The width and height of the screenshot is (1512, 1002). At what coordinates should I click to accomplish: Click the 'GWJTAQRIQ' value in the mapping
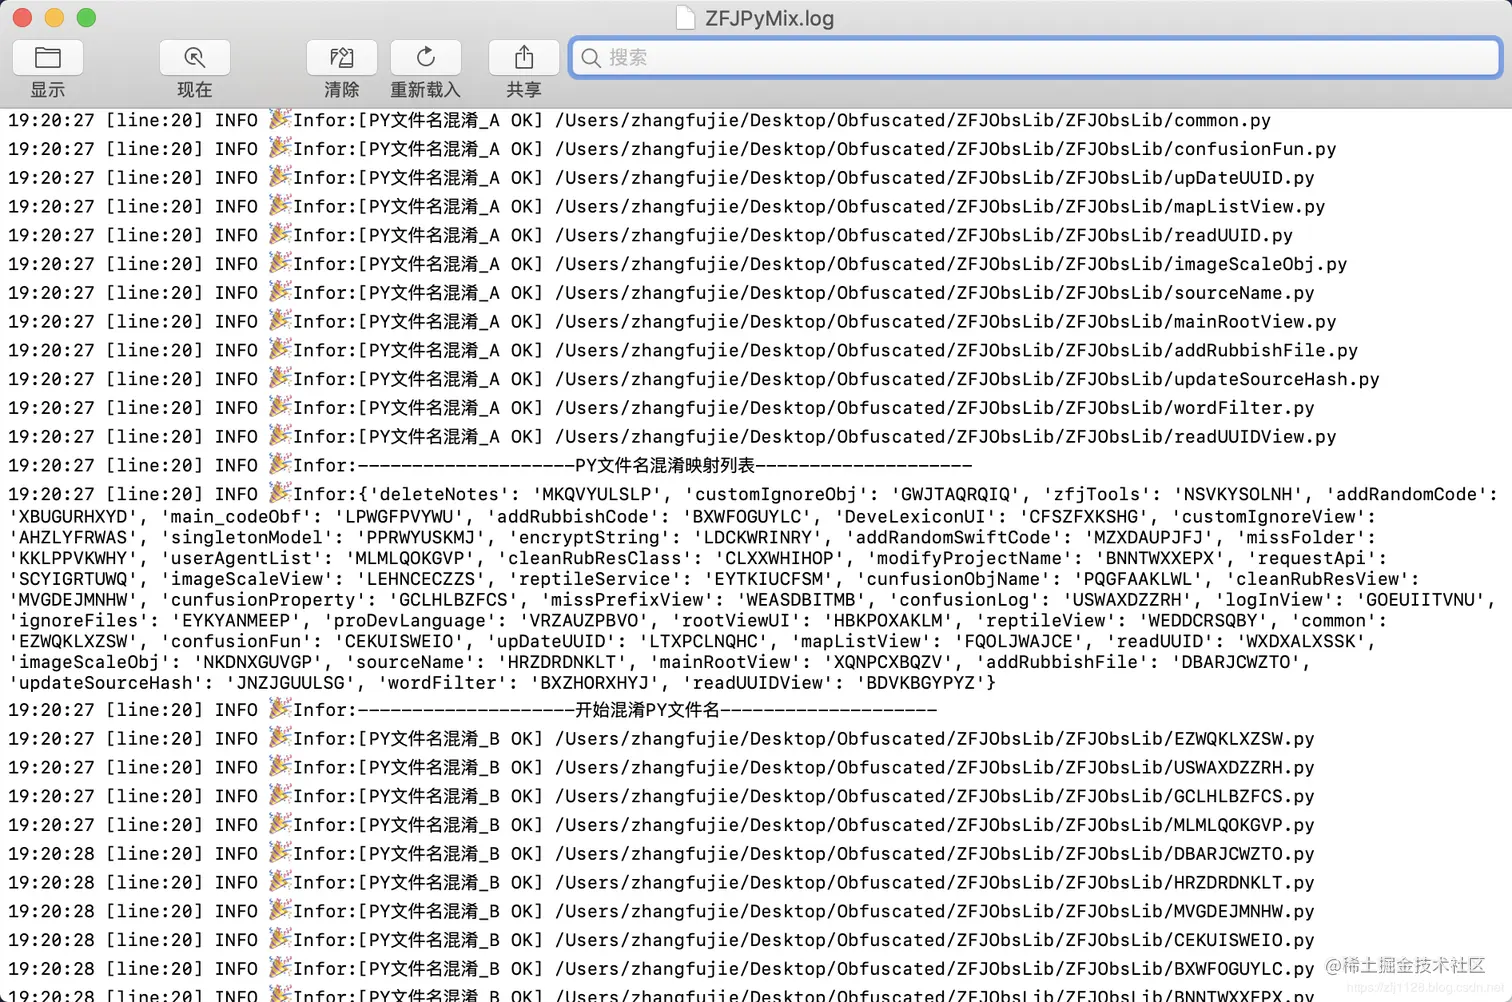click(x=956, y=495)
